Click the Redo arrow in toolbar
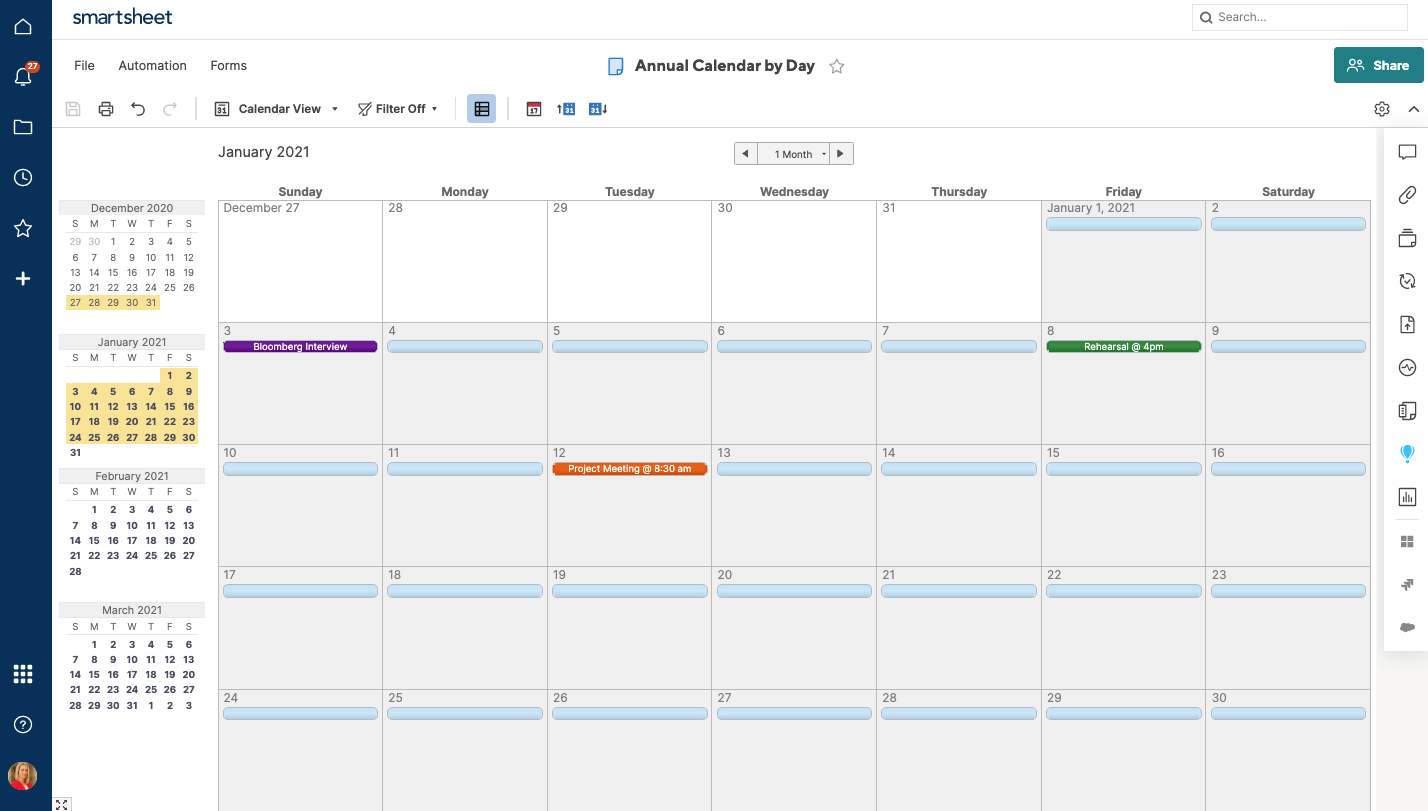1428x811 pixels. (x=170, y=109)
